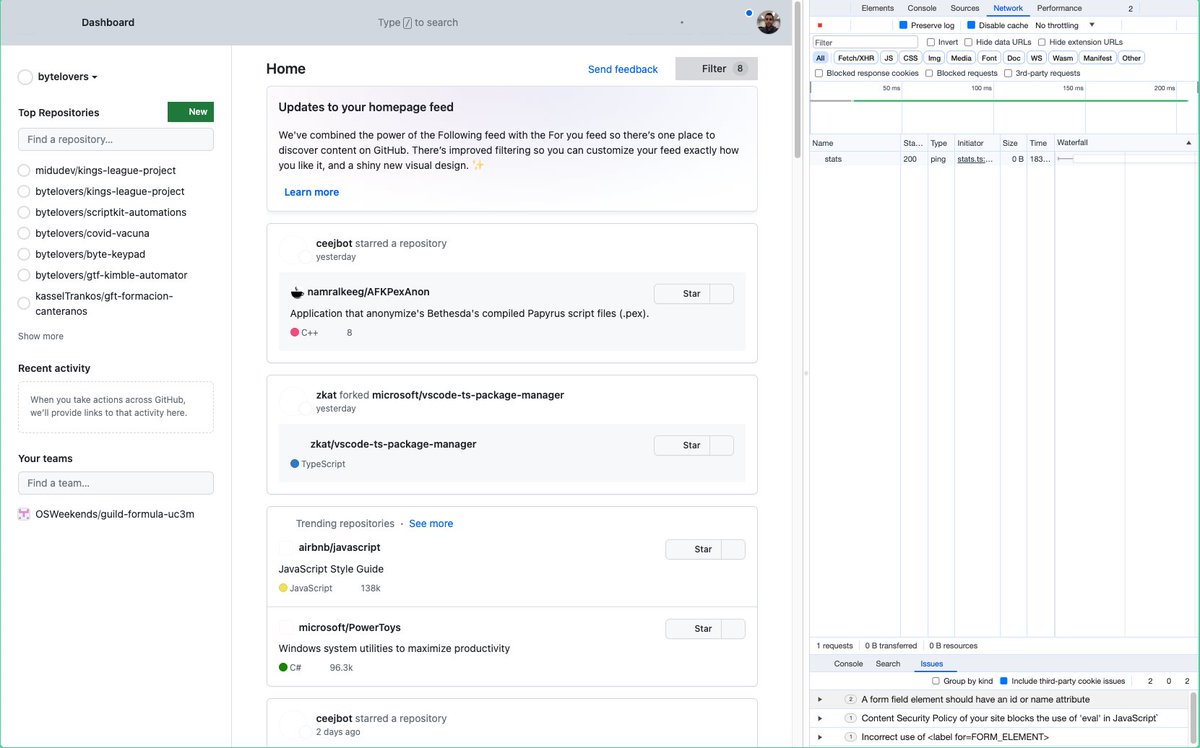Filter requests by Wasm type
This screenshot has height=748, width=1200.
(1062, 58)
